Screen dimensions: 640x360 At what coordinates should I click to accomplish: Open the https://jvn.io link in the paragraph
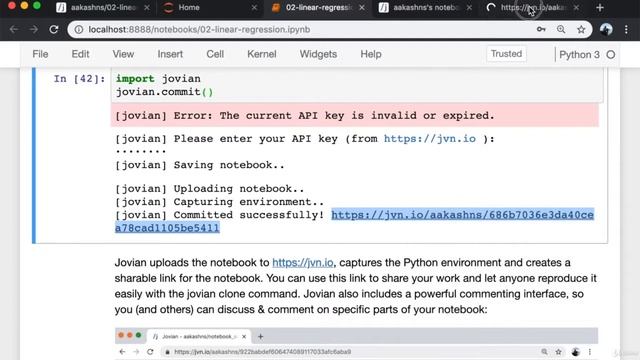pos(302,262)
